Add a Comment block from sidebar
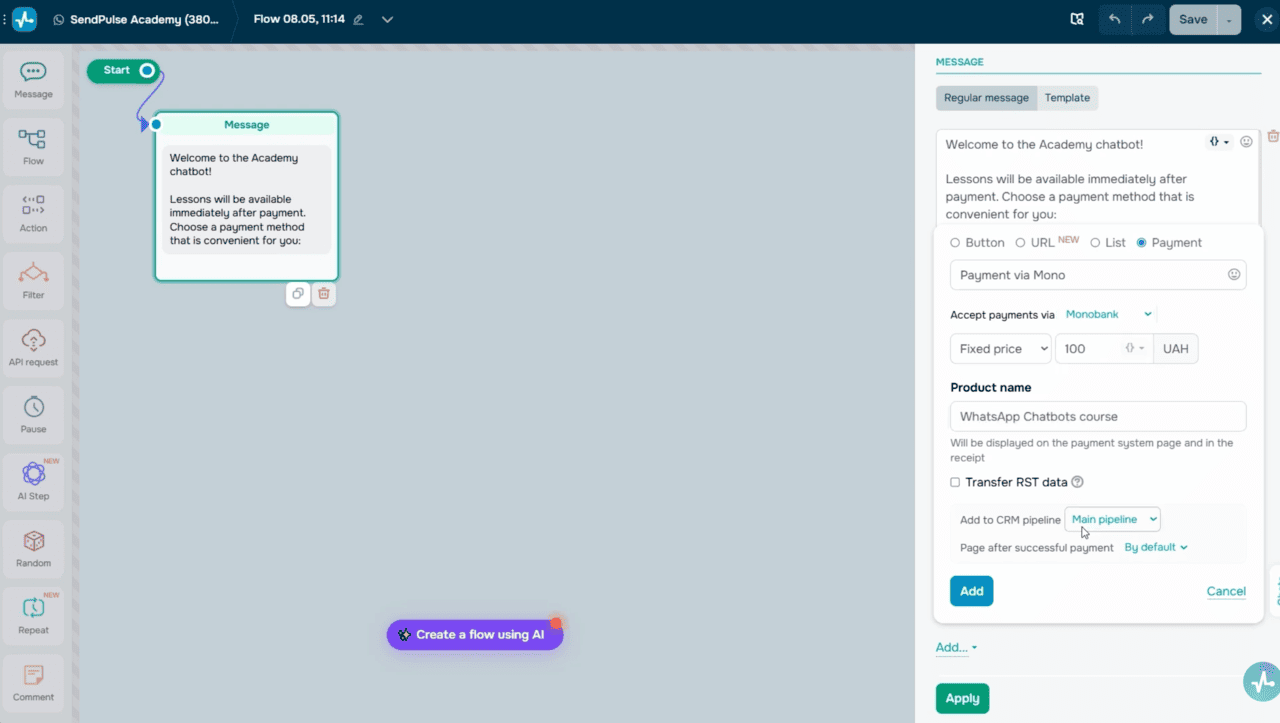1280x723 pixels. (33, 684)
